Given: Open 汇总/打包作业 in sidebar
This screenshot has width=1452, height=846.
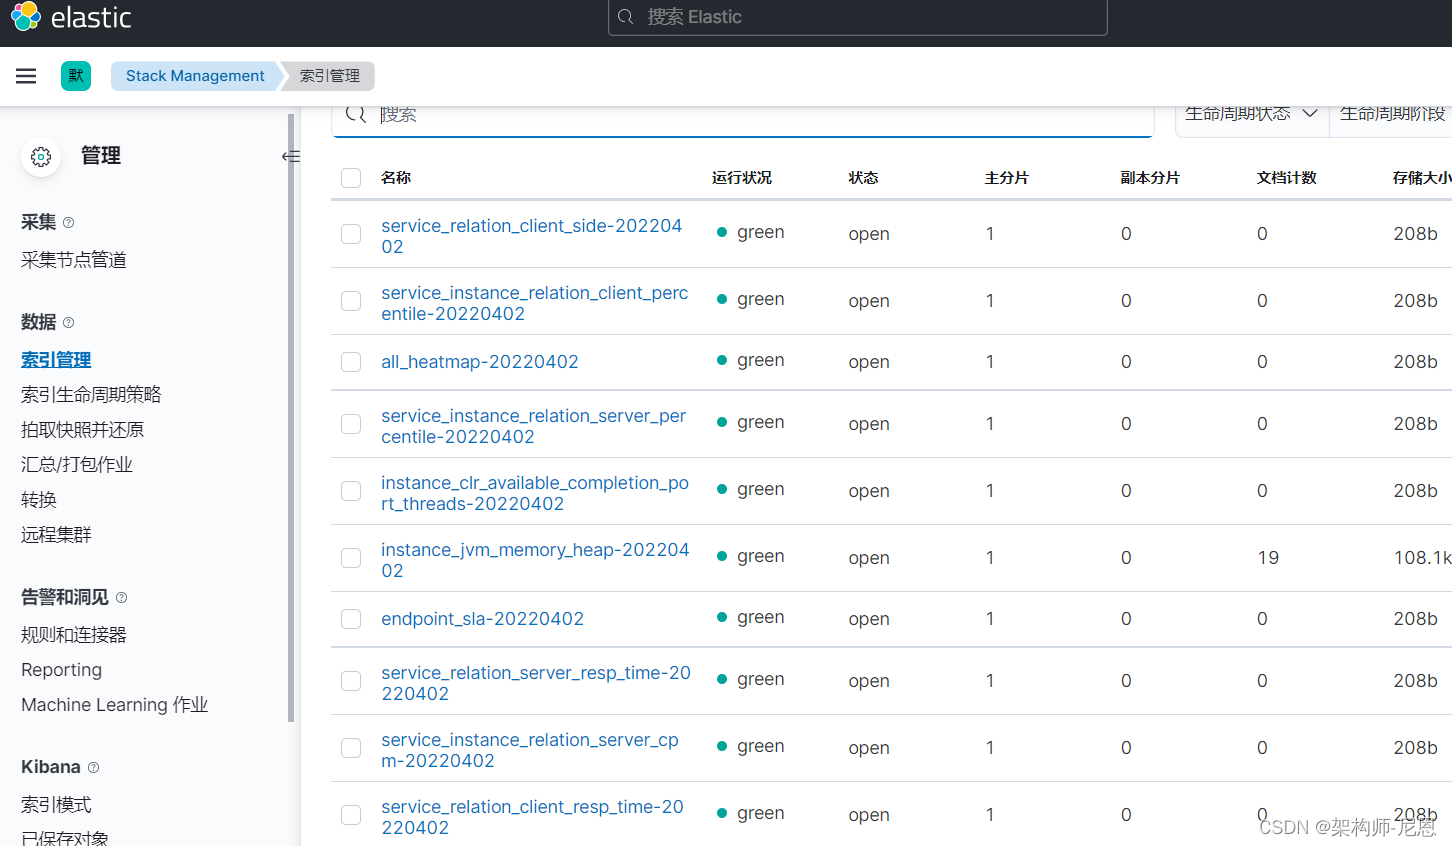Looking at the screenshot, I should (x=77, y=465).
